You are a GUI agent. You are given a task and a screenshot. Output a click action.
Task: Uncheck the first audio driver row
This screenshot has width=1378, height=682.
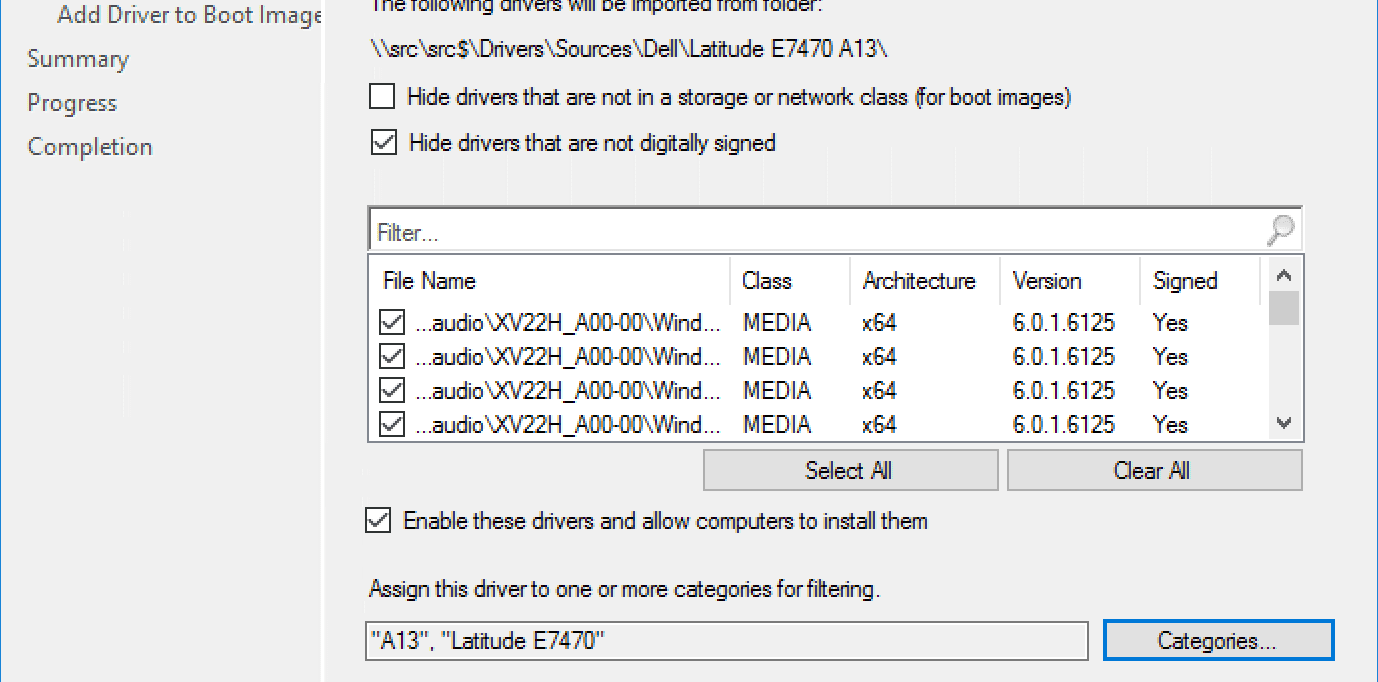[390, 322]
